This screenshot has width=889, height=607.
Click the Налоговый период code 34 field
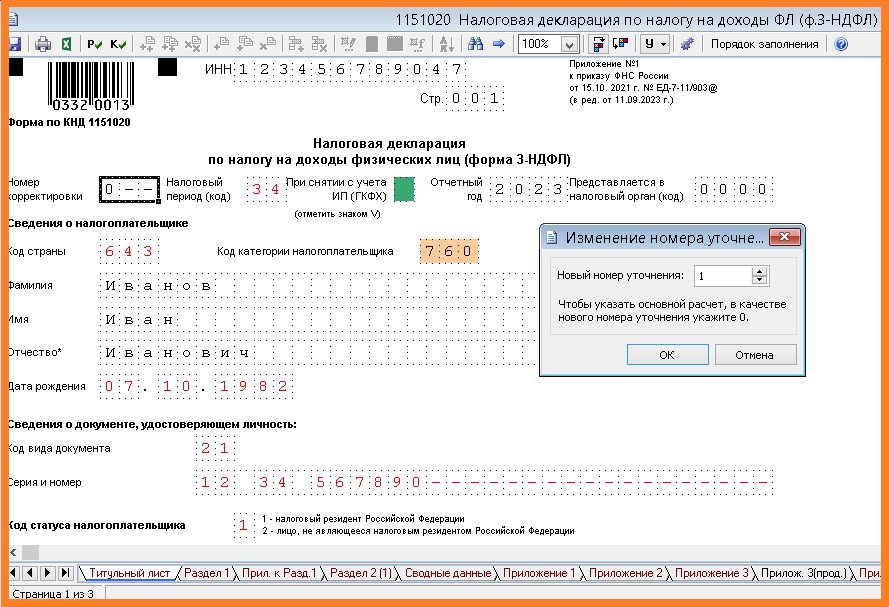[x=266, y=189]
